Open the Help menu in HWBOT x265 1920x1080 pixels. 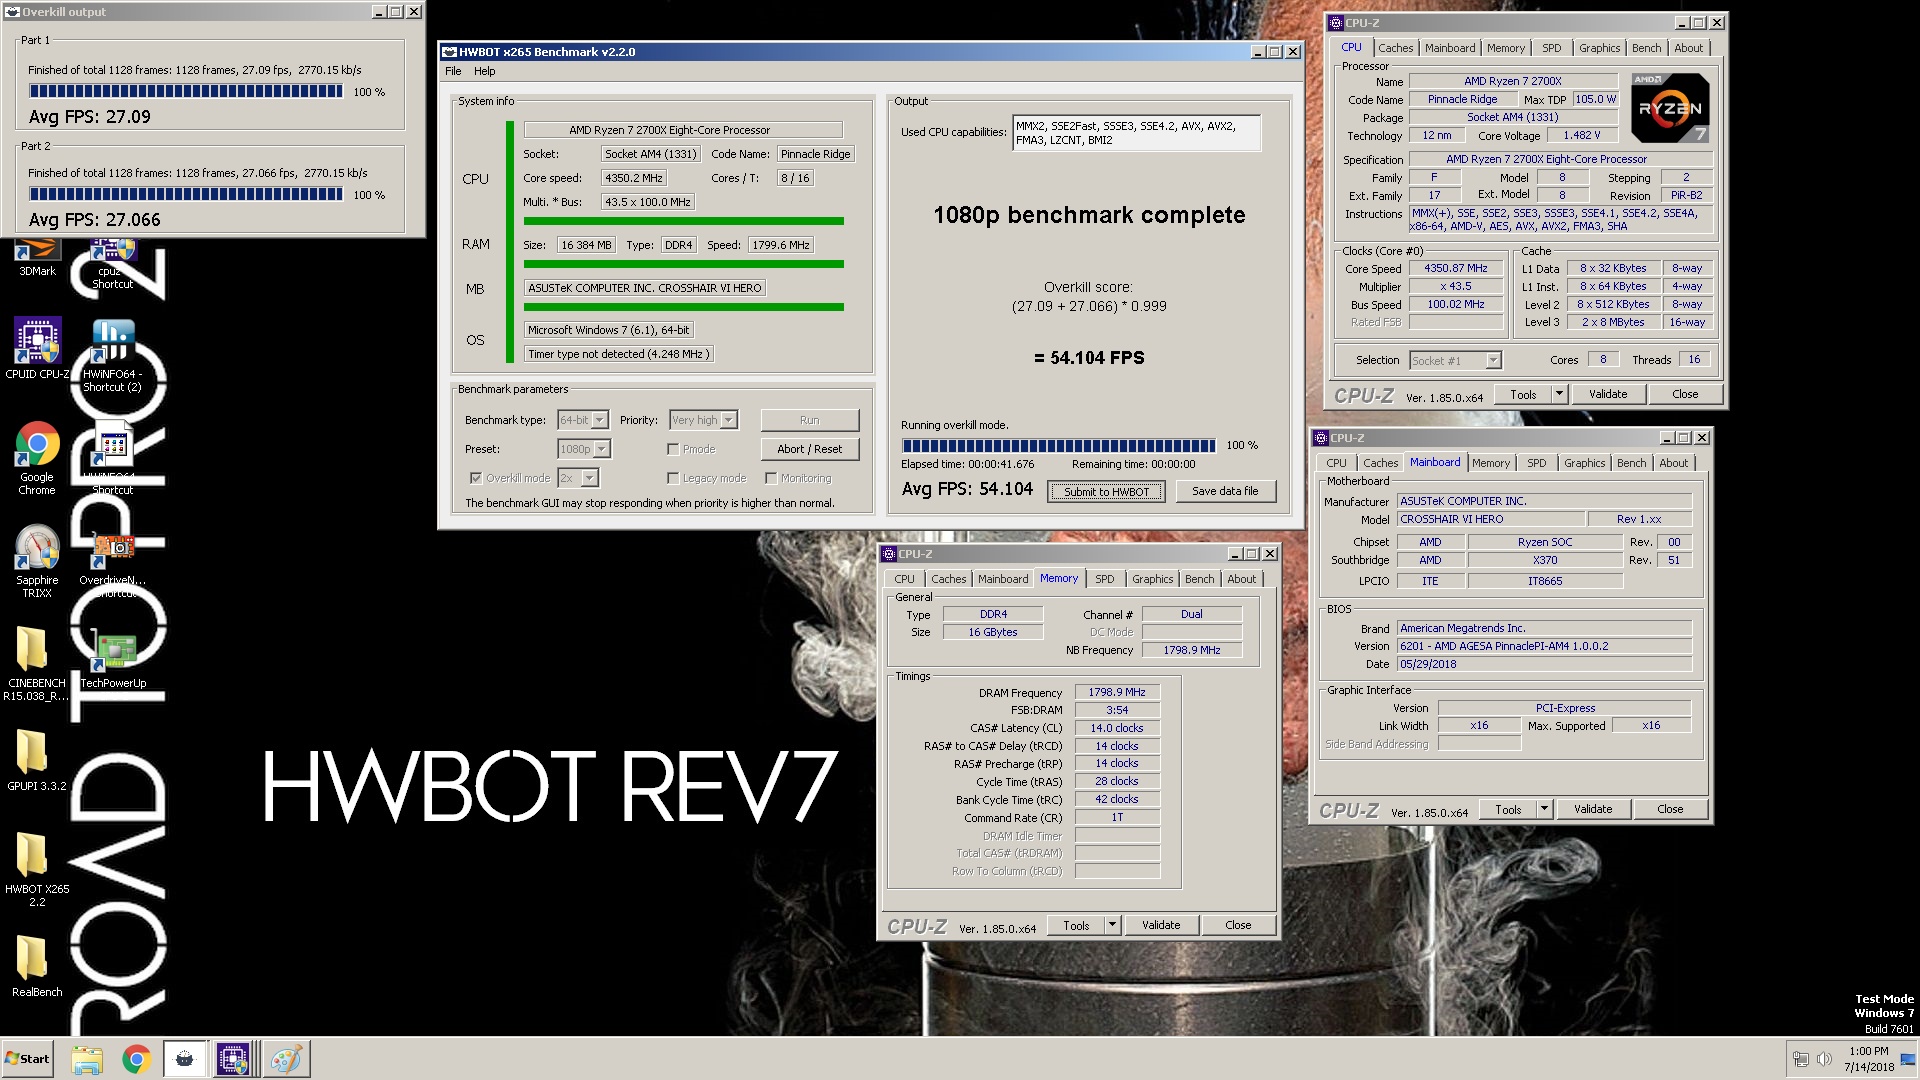pos(485,71)
